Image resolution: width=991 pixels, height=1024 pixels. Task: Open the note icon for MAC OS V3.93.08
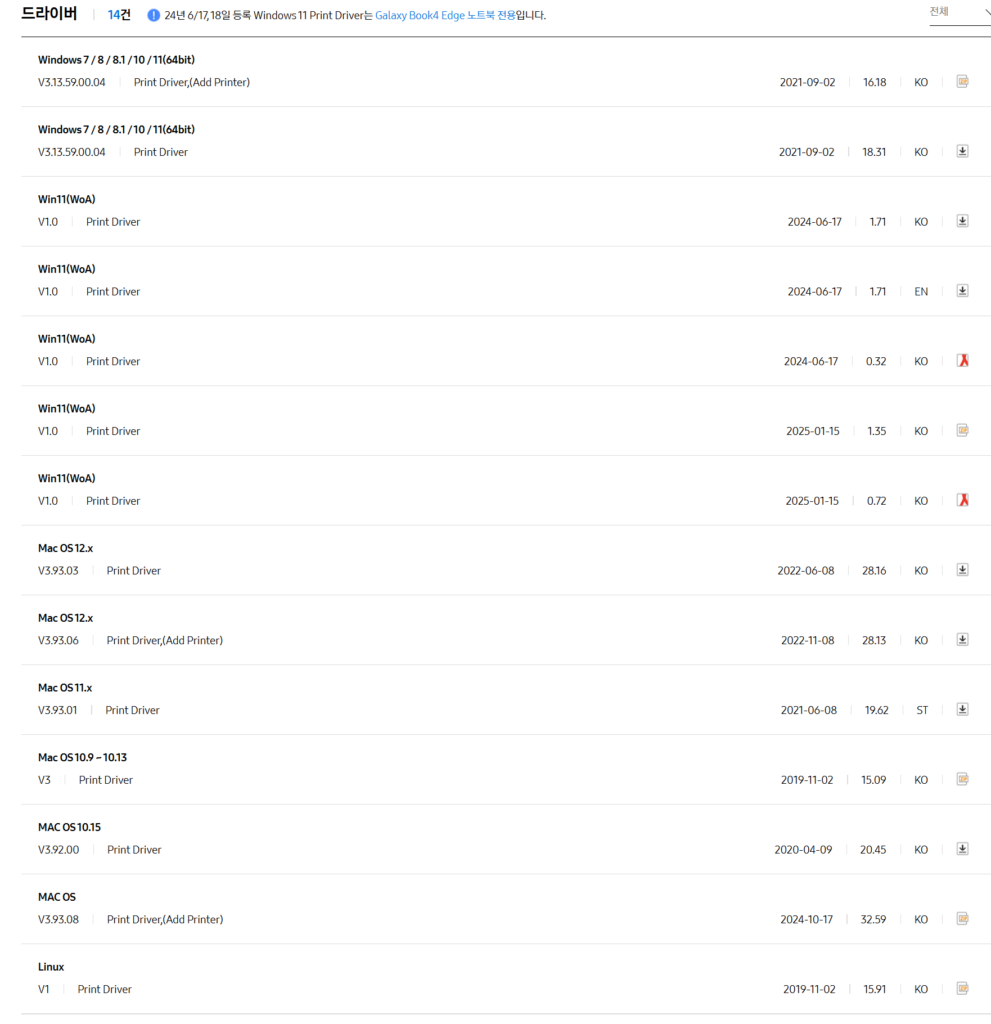tap(962, 918)
